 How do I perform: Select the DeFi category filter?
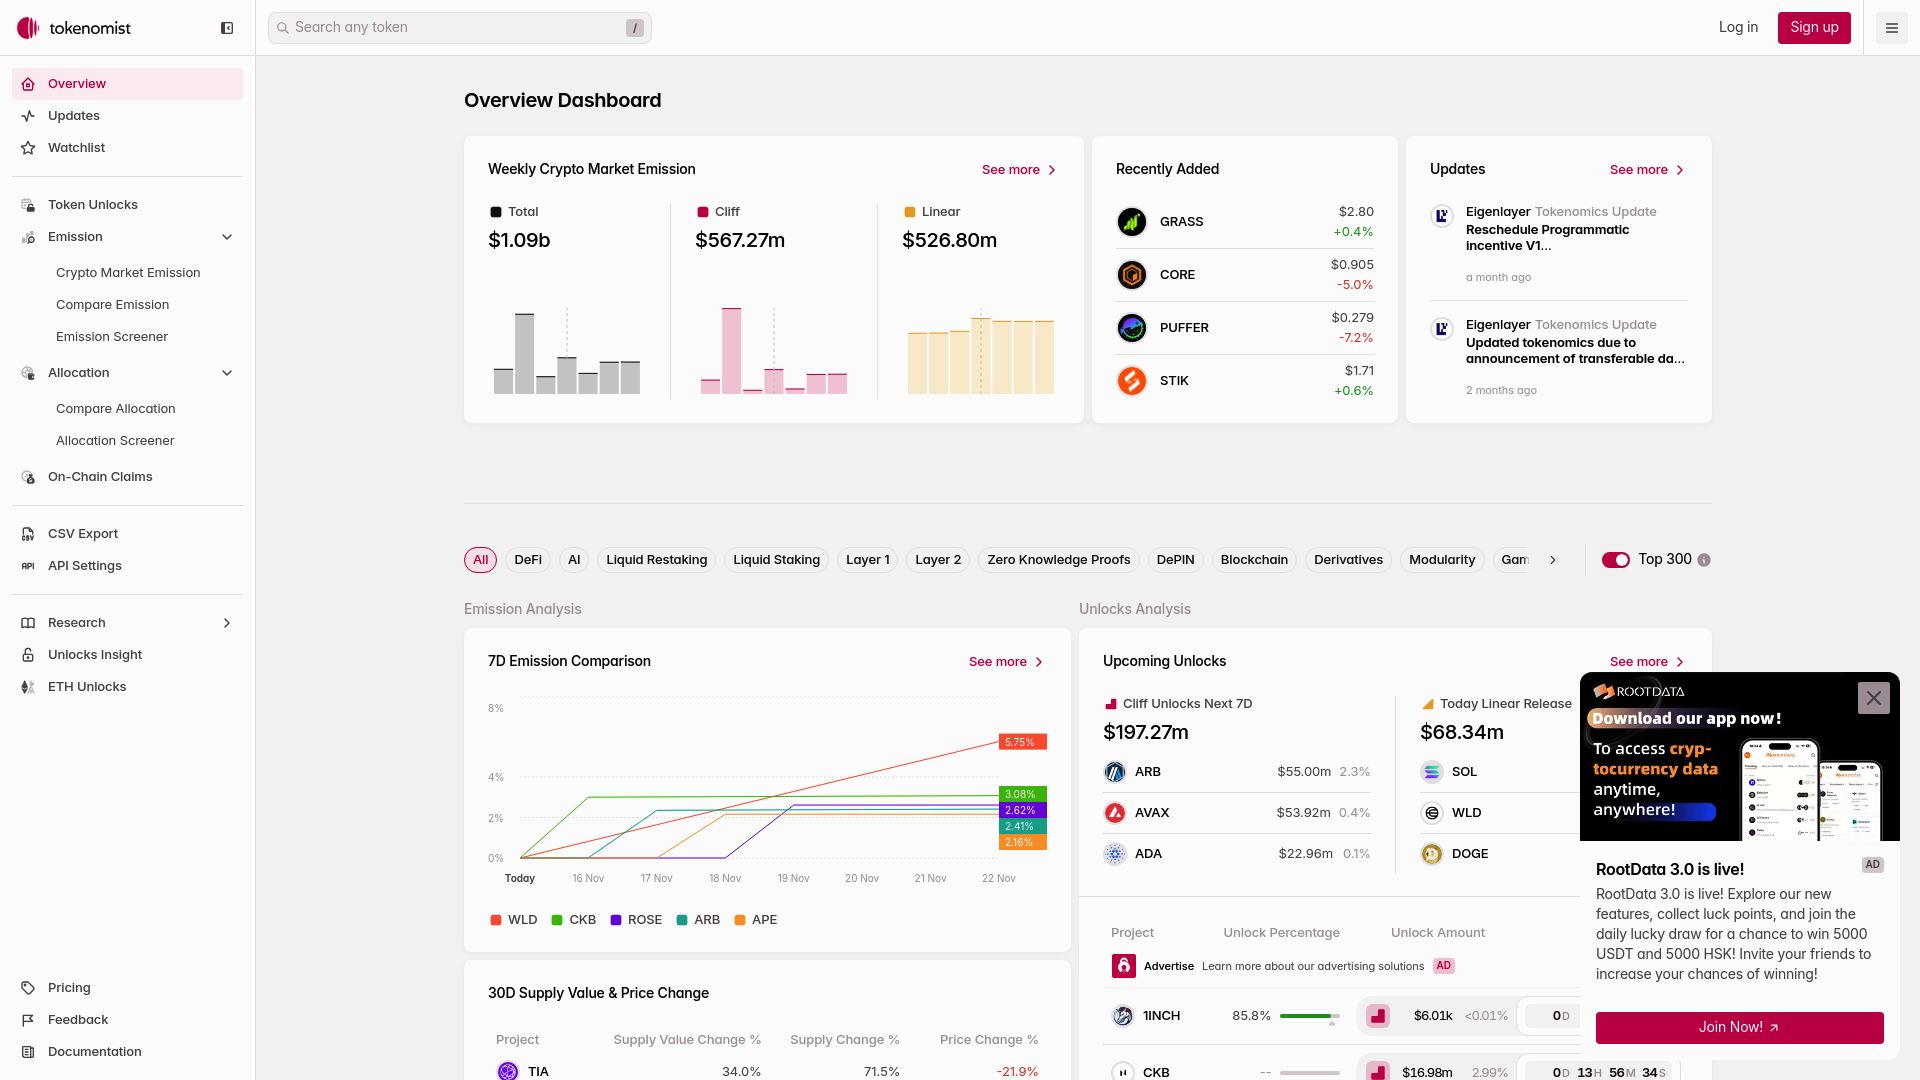528,560
